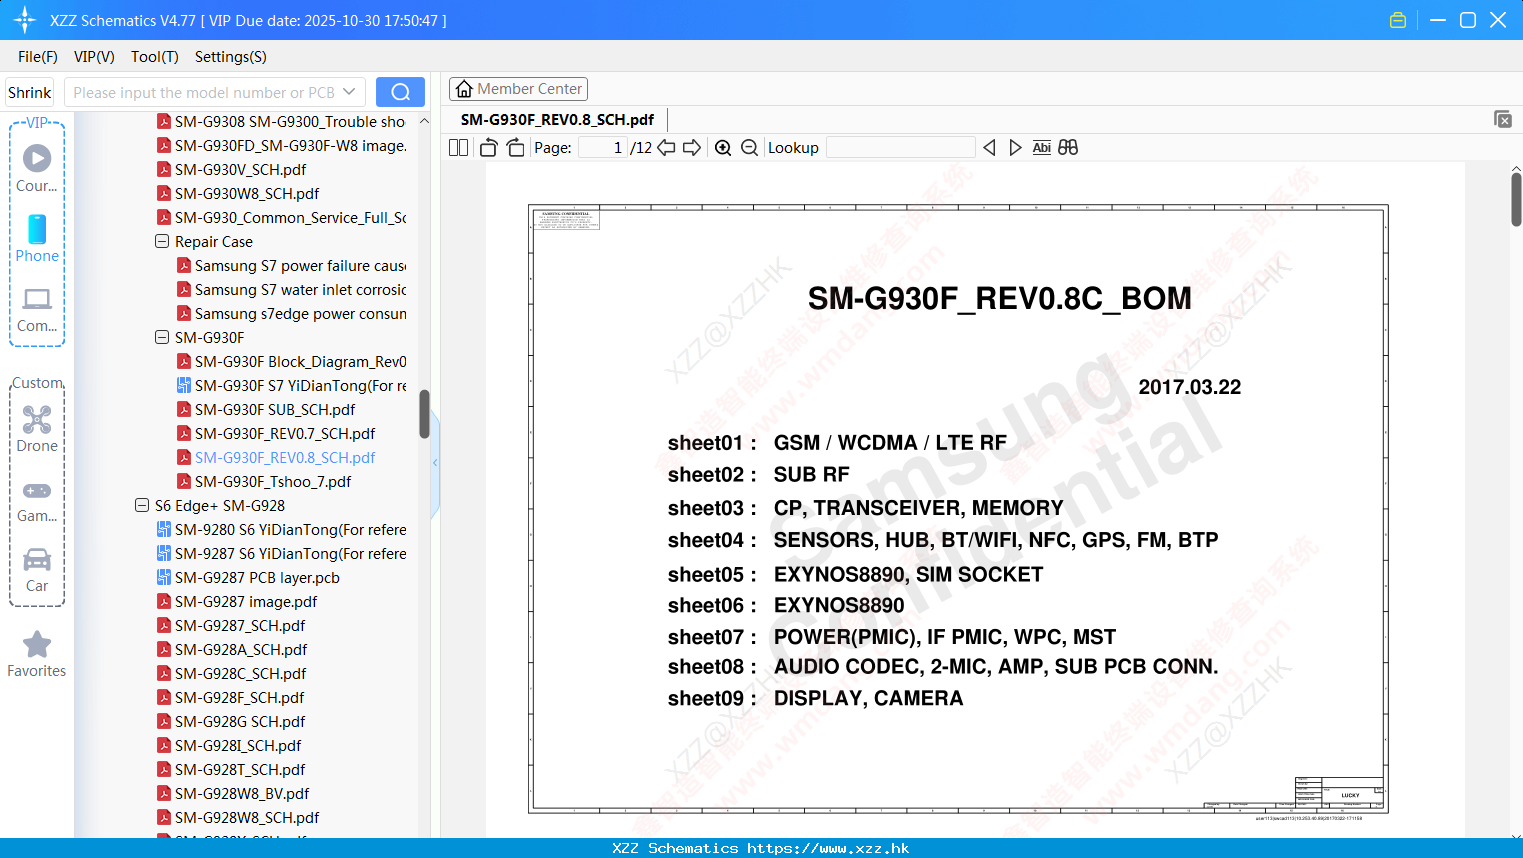Open SM-G930W8_SCH.pdf

point(238,194)
